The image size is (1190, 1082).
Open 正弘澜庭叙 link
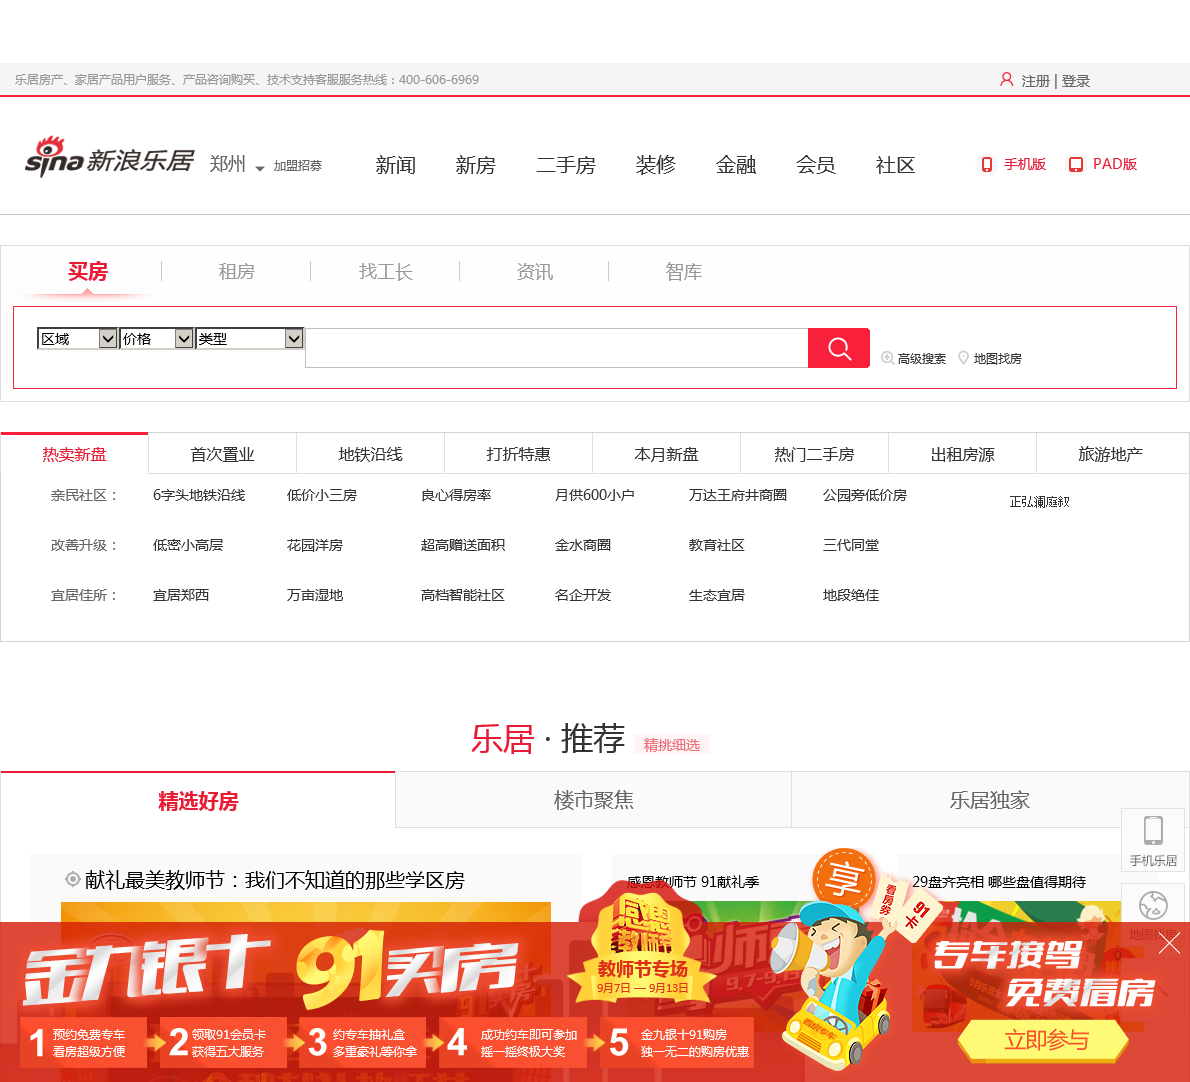click(x=1039, y=502)
